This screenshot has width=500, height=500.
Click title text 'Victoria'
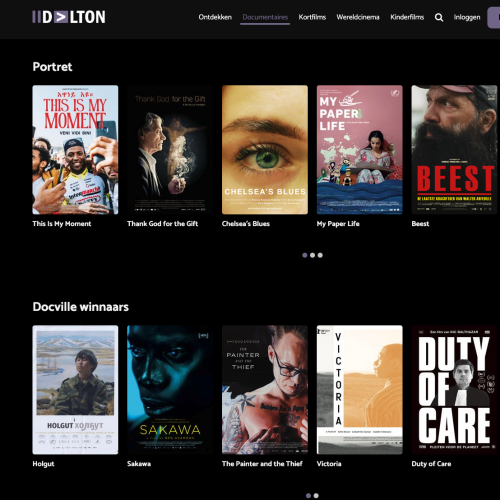(329, 464)
